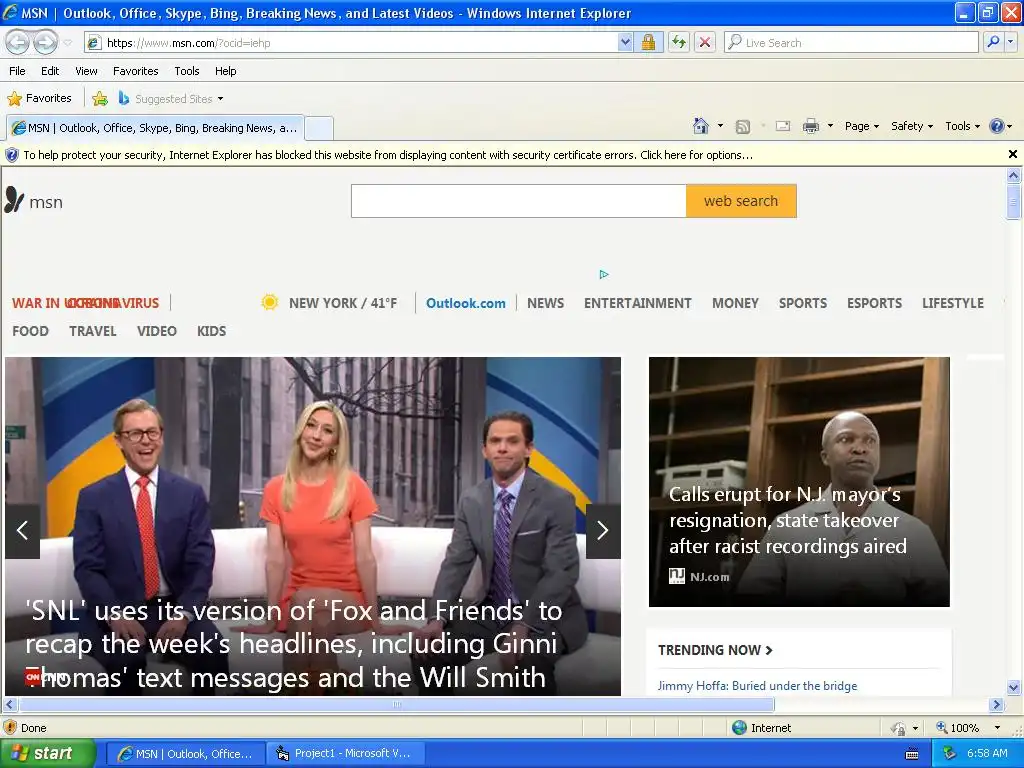Open the TRAVEL navigation link
Viewport: 1024px width, 768px height.
(x=93, y=331)
